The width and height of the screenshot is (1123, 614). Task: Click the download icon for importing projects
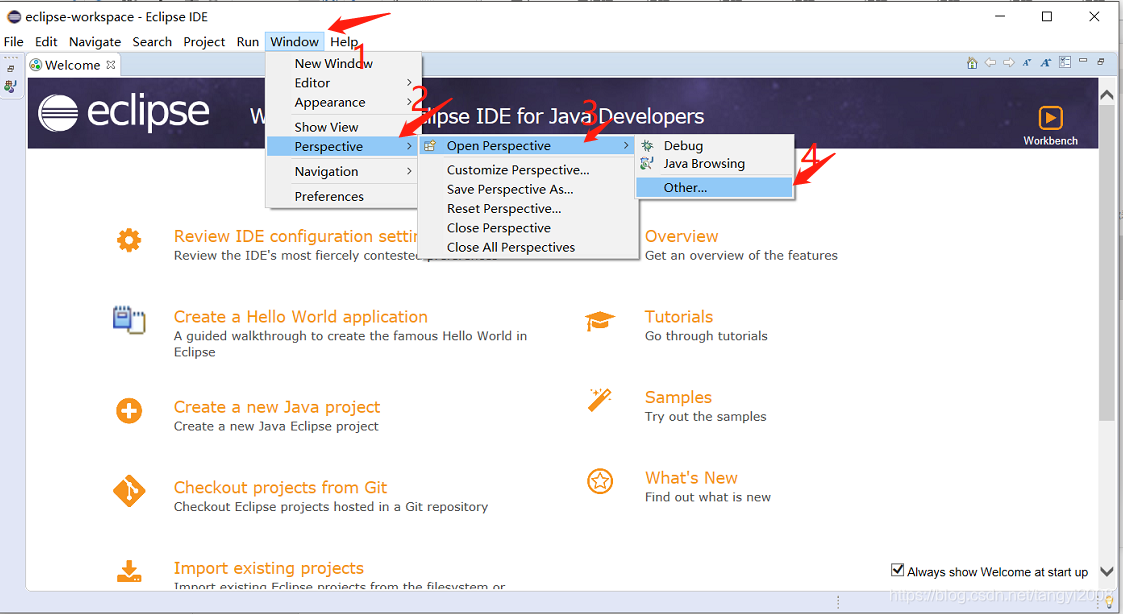coord(129,571)
